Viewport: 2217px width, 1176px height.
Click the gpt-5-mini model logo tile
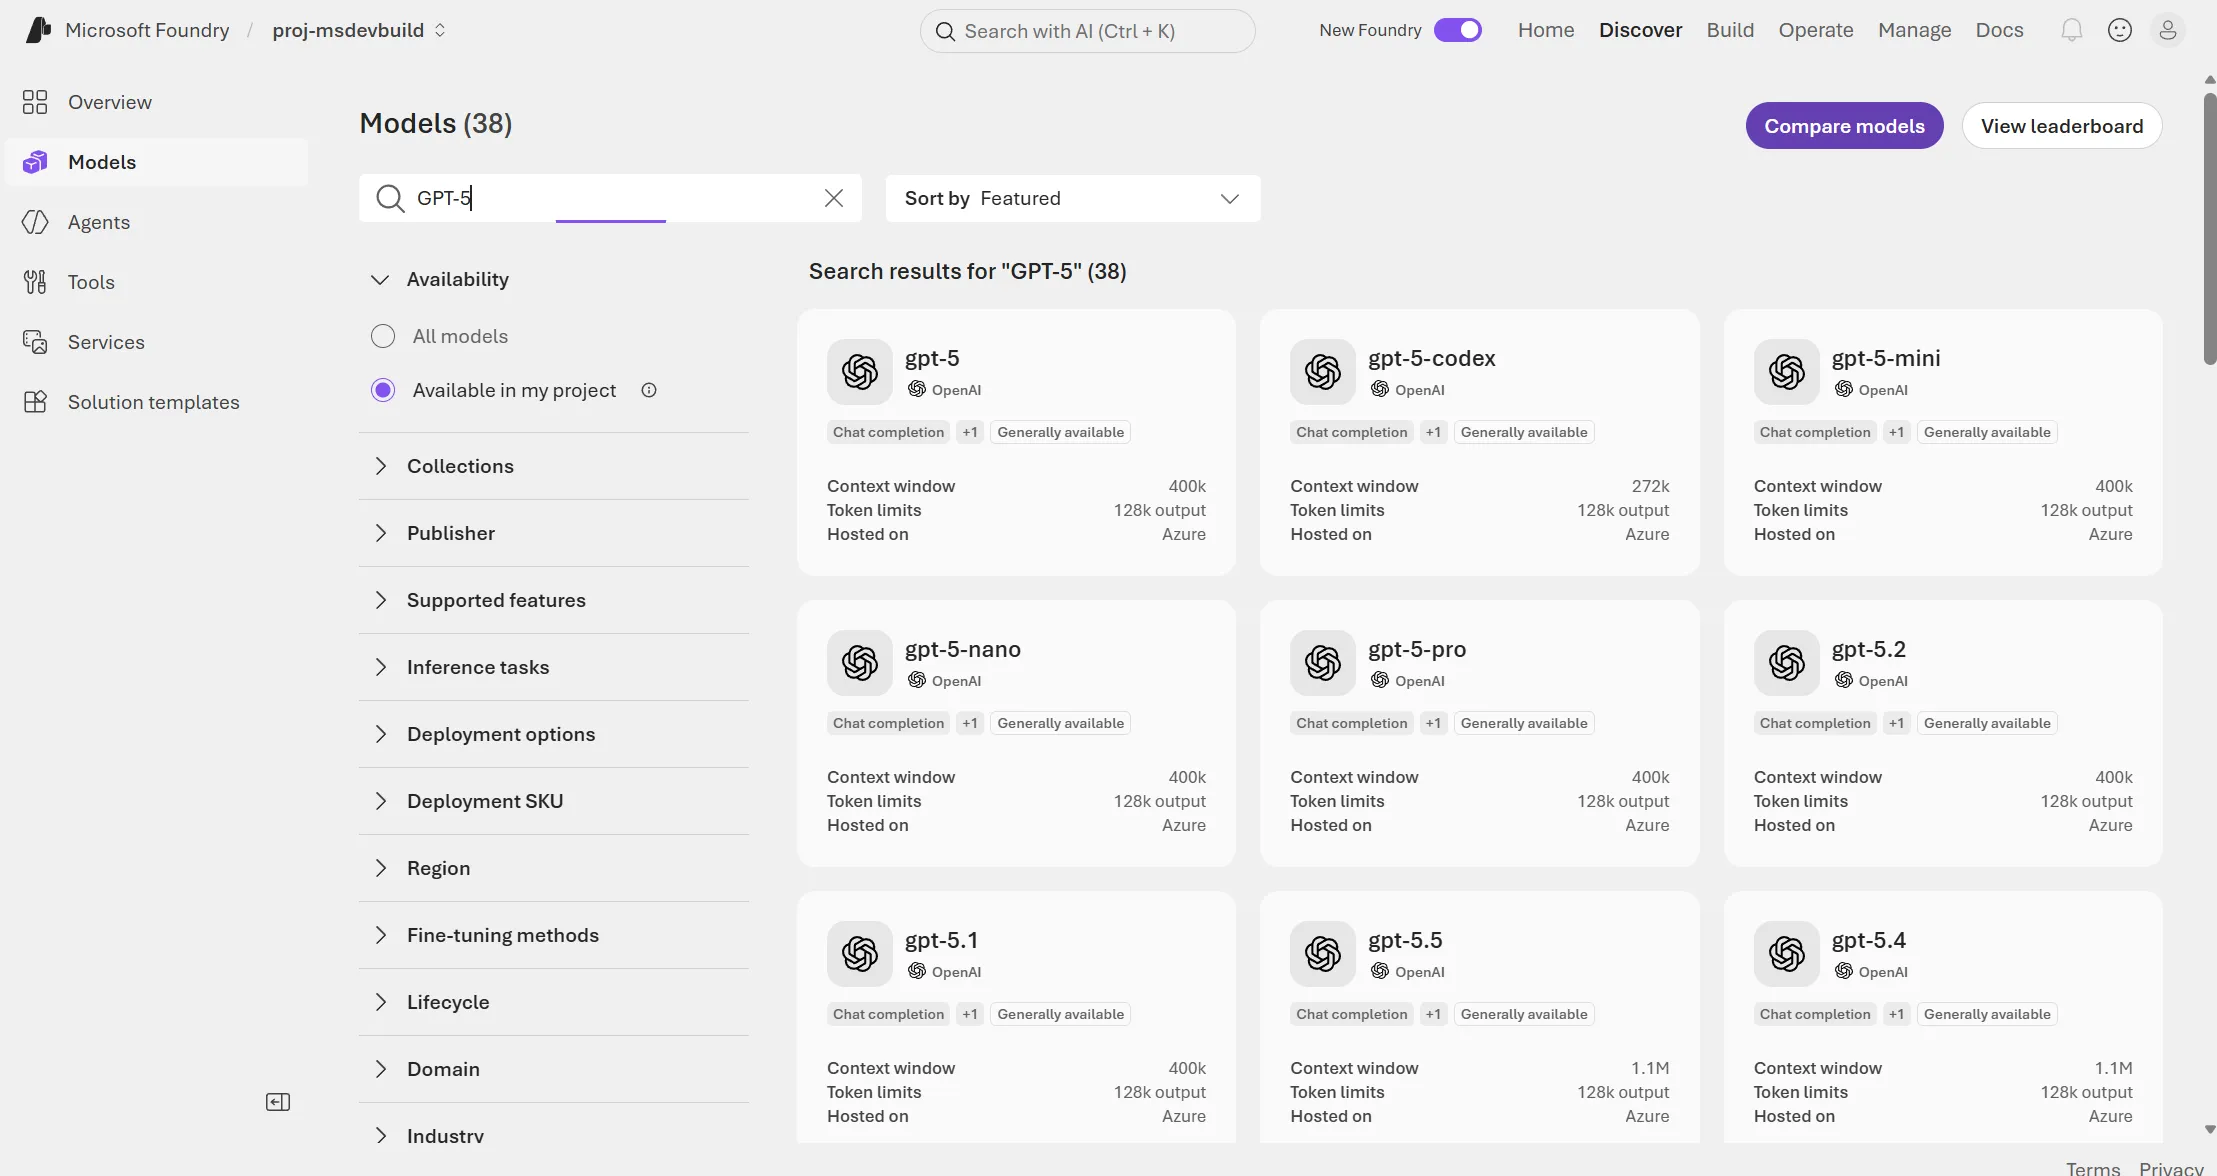click(1787, 372)
